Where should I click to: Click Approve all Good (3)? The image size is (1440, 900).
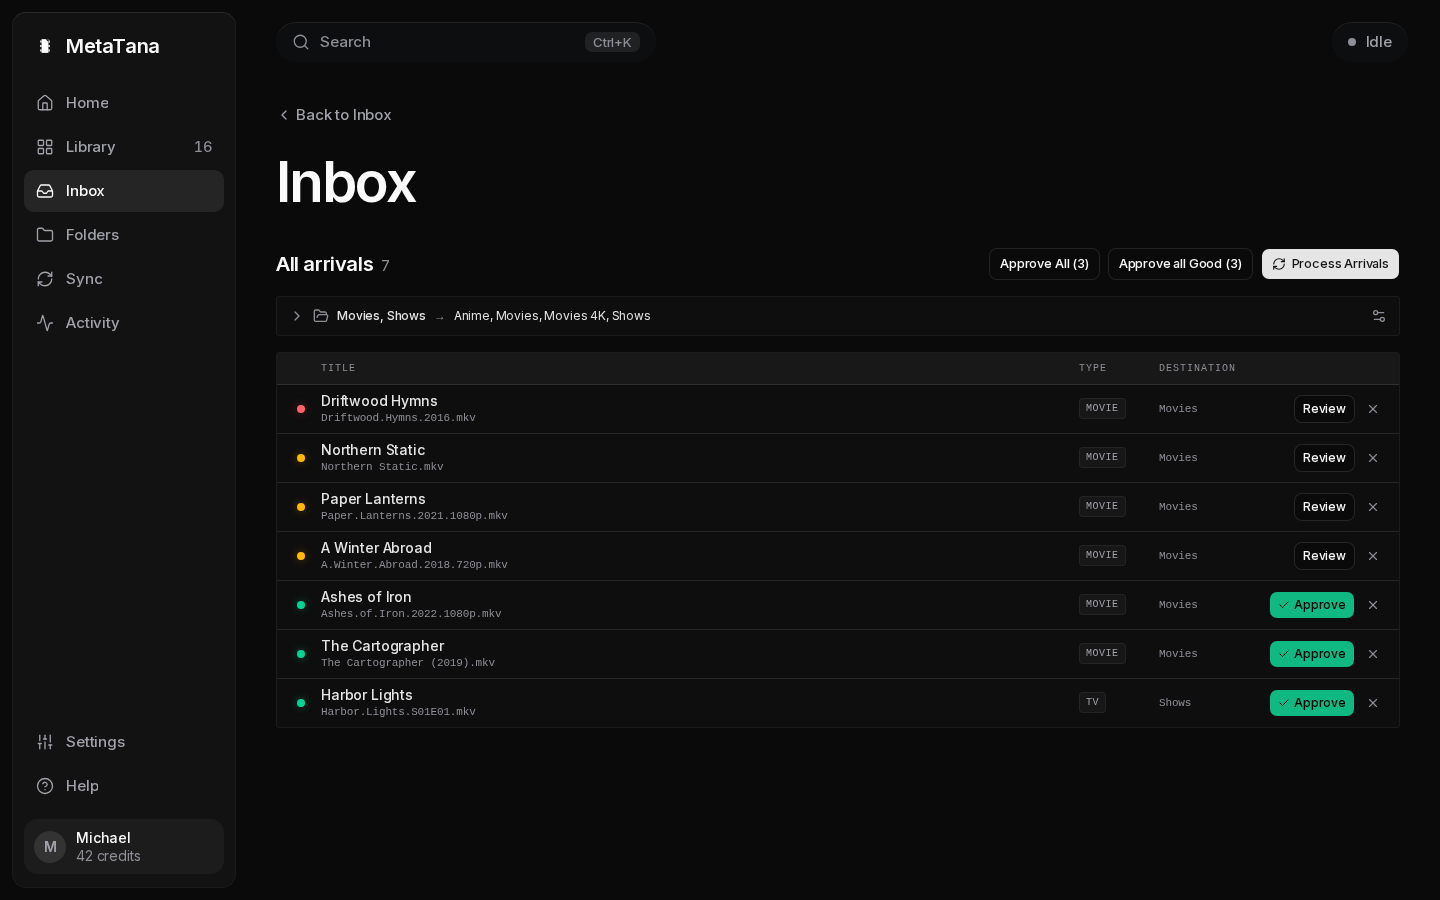[1180, 264]
